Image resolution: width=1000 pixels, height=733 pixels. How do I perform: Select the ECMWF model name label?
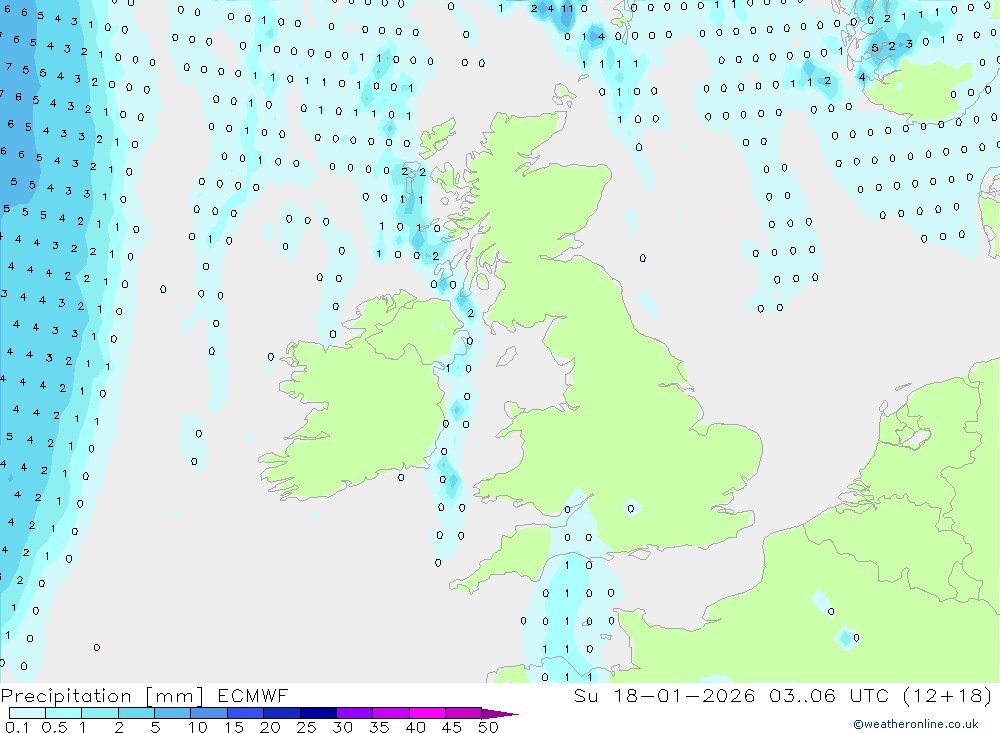(253, 695)
